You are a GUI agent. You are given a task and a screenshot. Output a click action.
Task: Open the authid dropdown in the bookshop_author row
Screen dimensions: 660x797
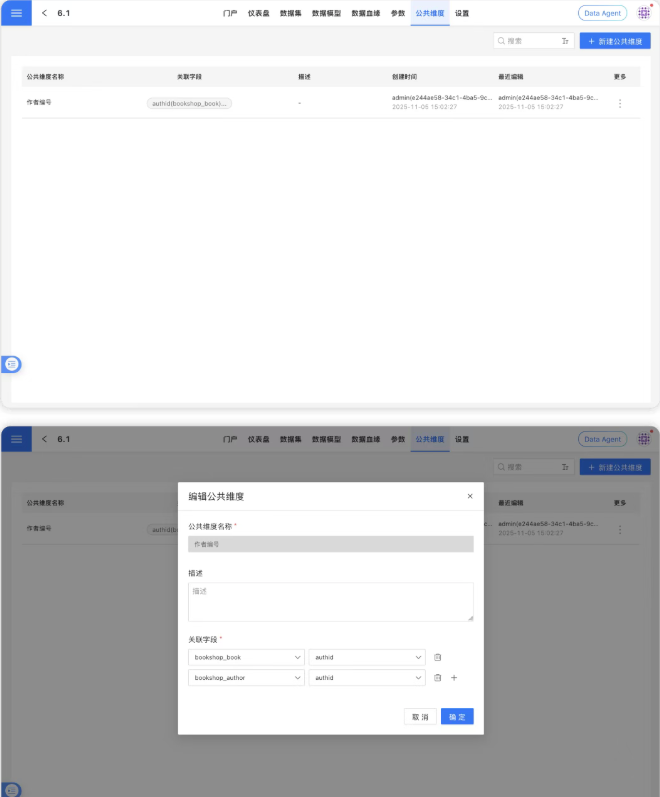[367, 678]
